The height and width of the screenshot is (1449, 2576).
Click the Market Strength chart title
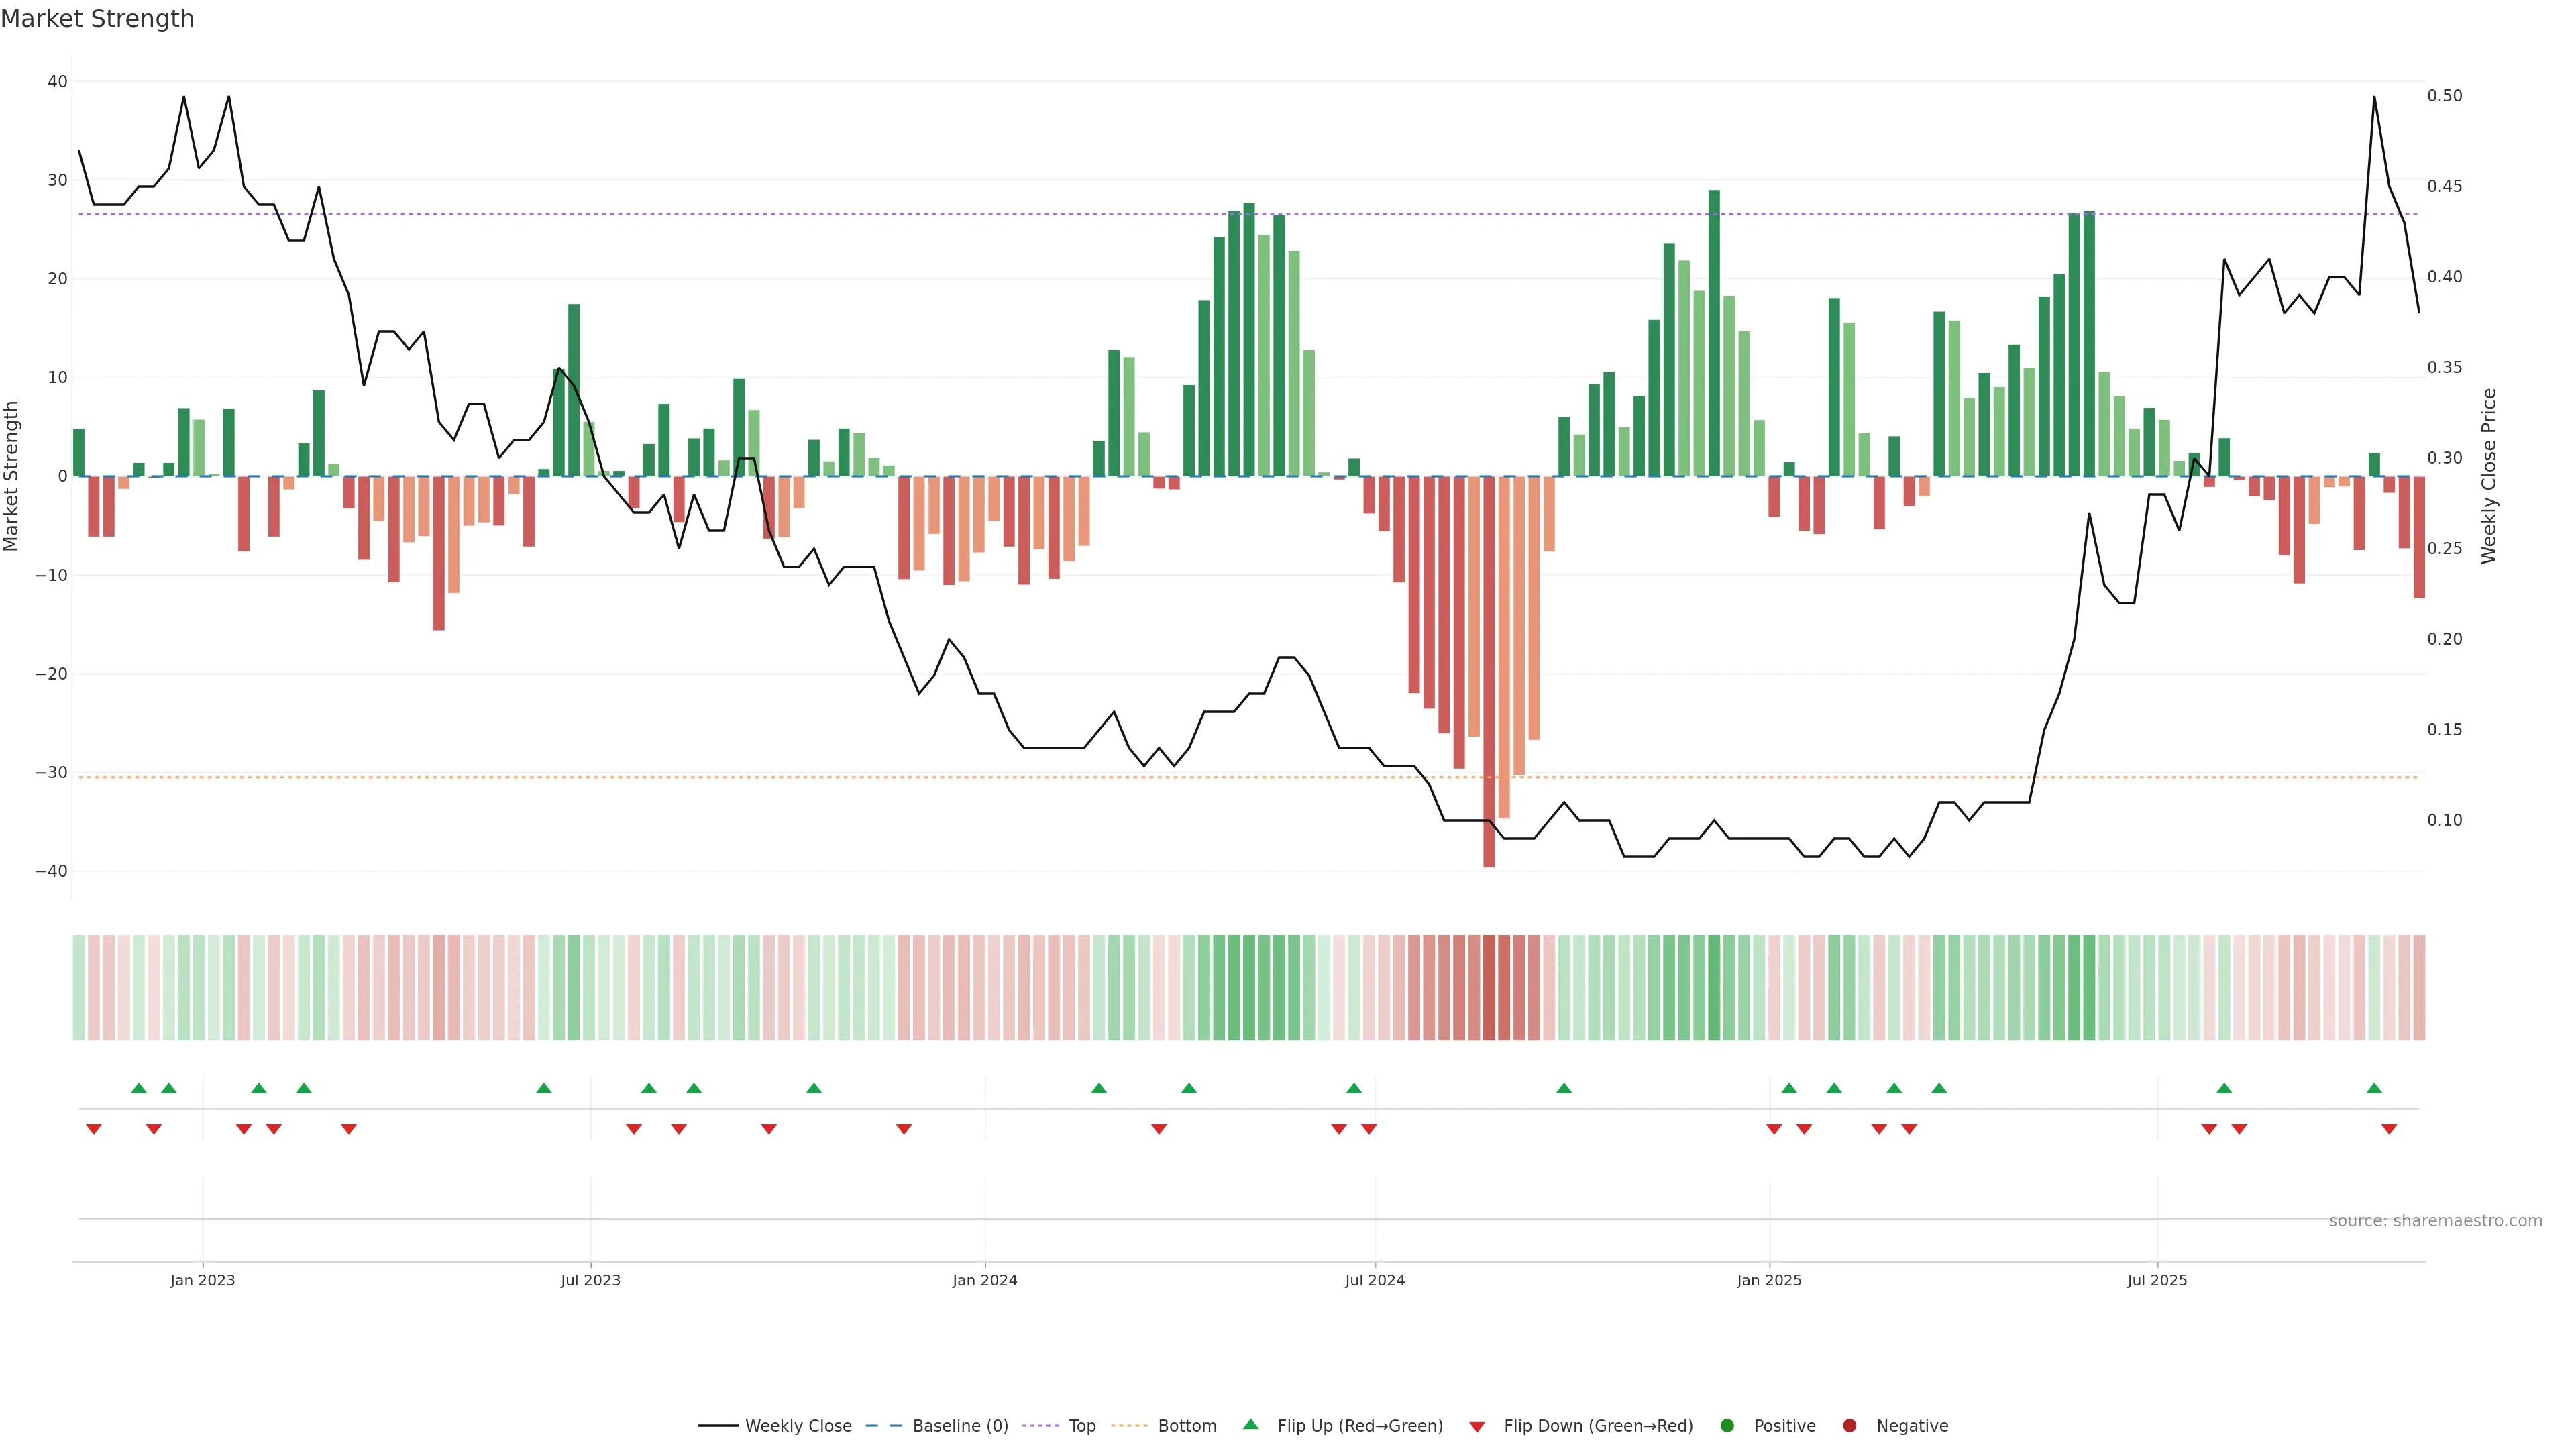(x=97, y=19)
